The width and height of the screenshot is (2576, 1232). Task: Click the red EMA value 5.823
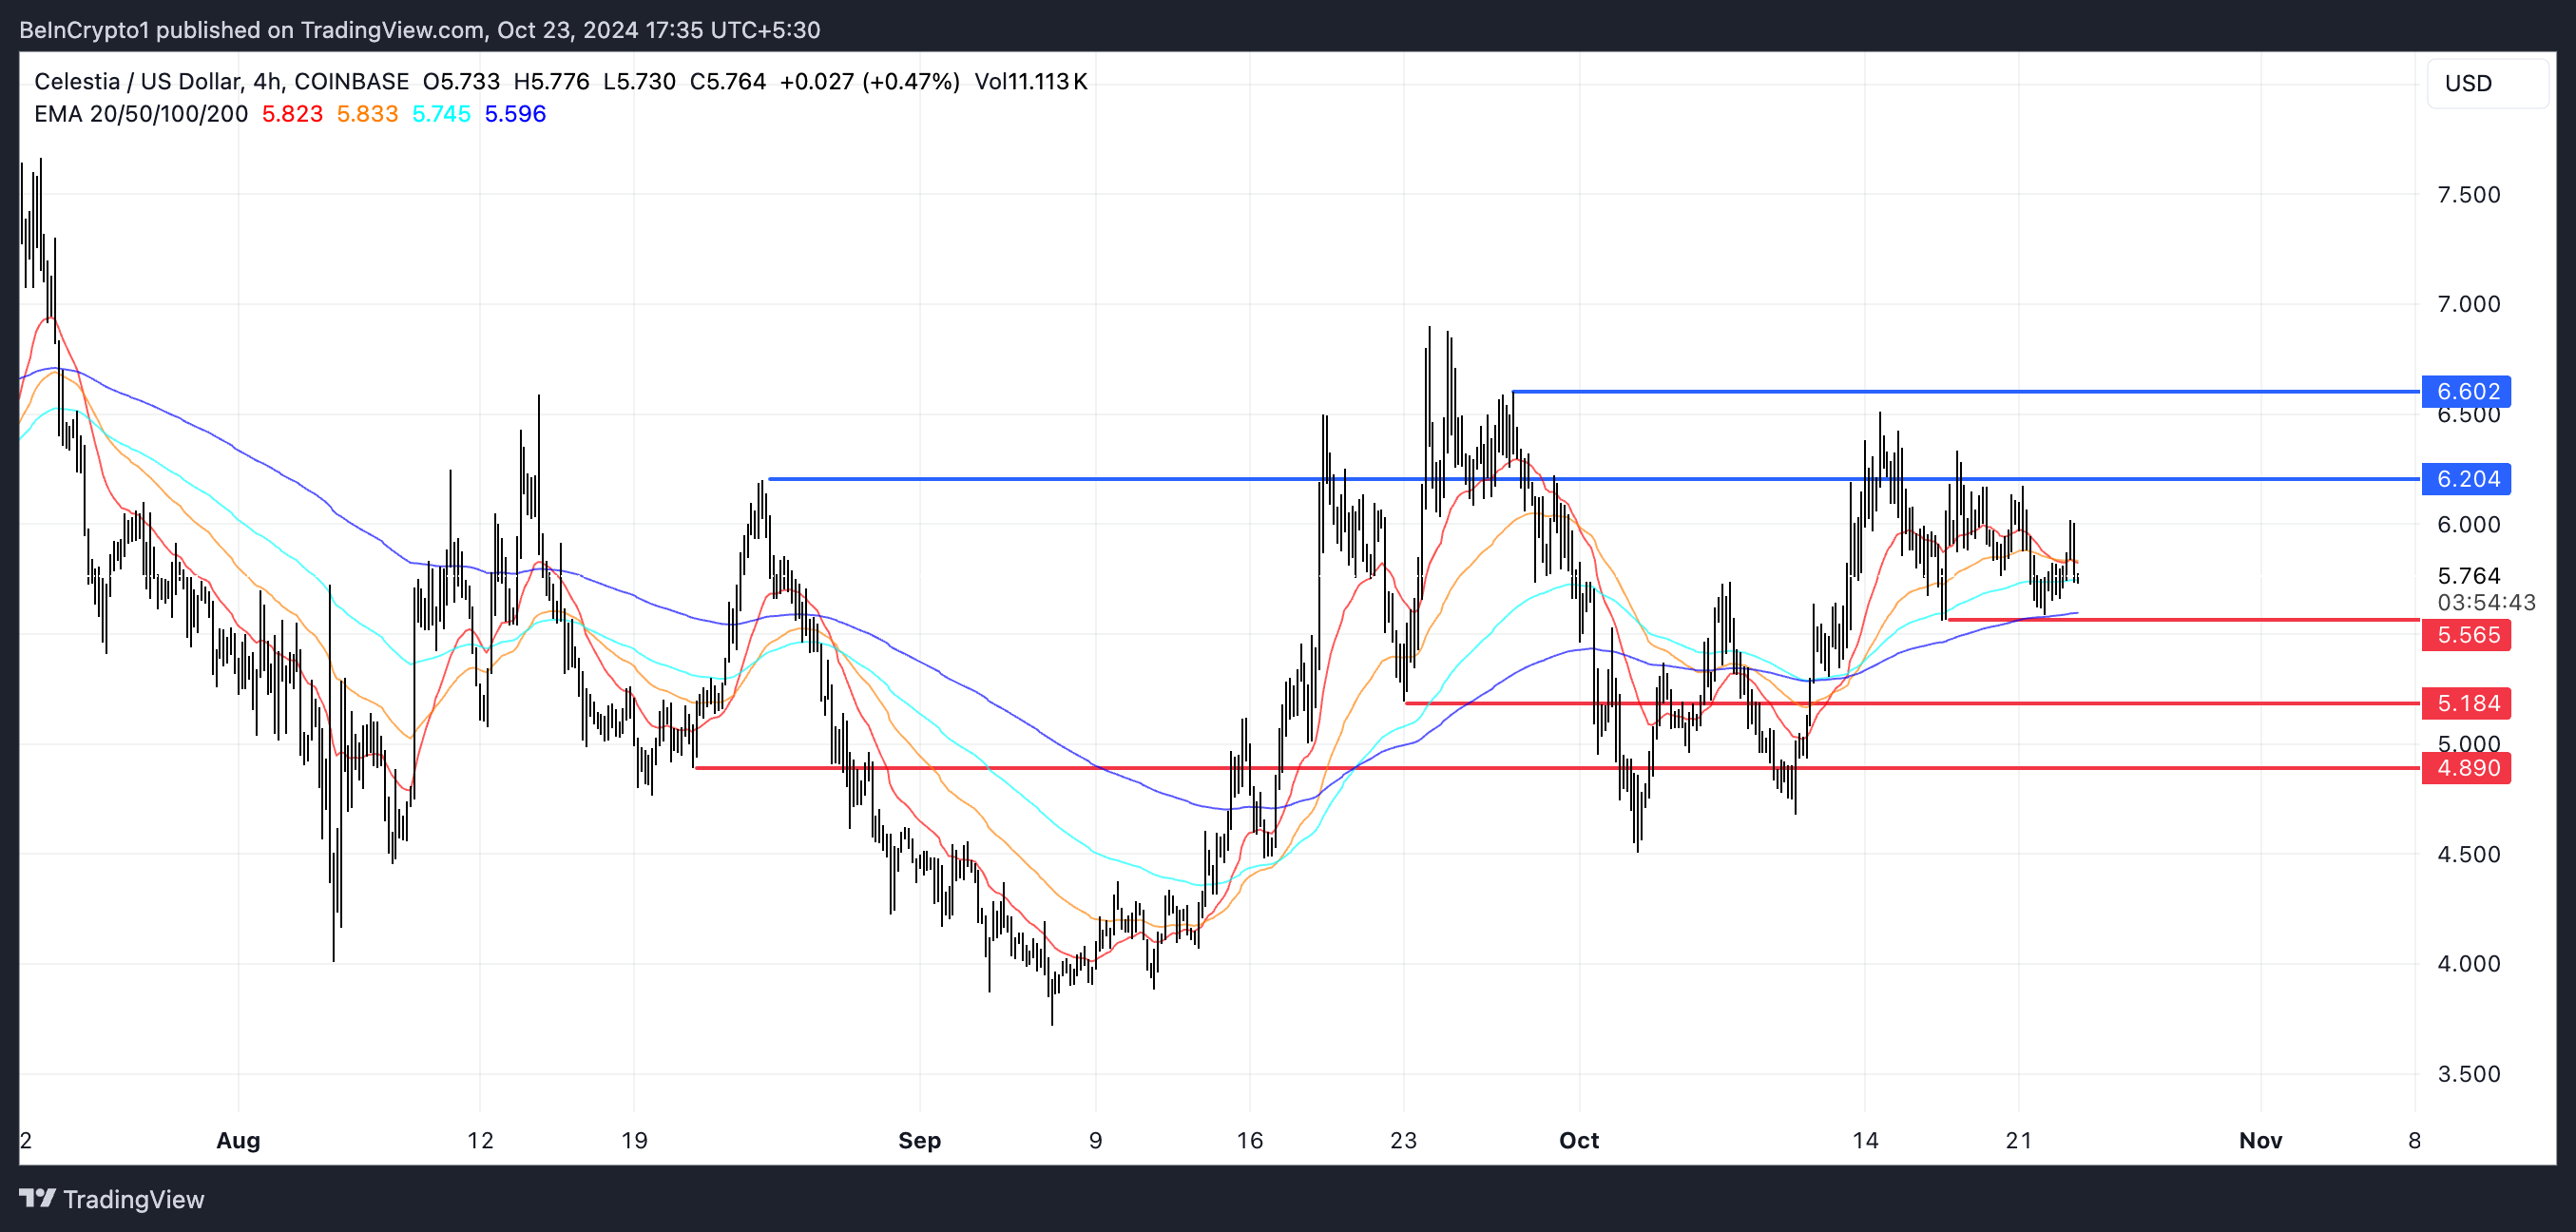[x=292, y=114]
